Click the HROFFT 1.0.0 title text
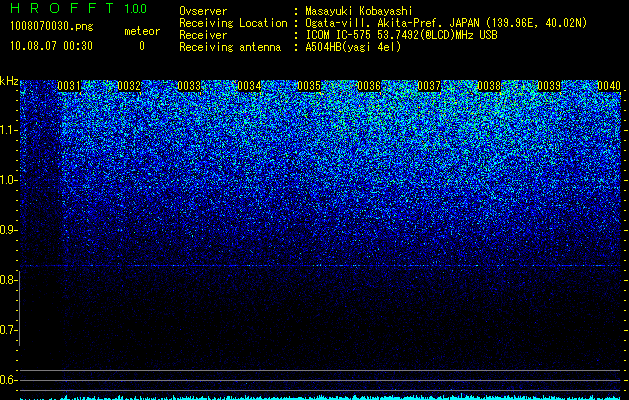The image size is (629, 400). 78,8
